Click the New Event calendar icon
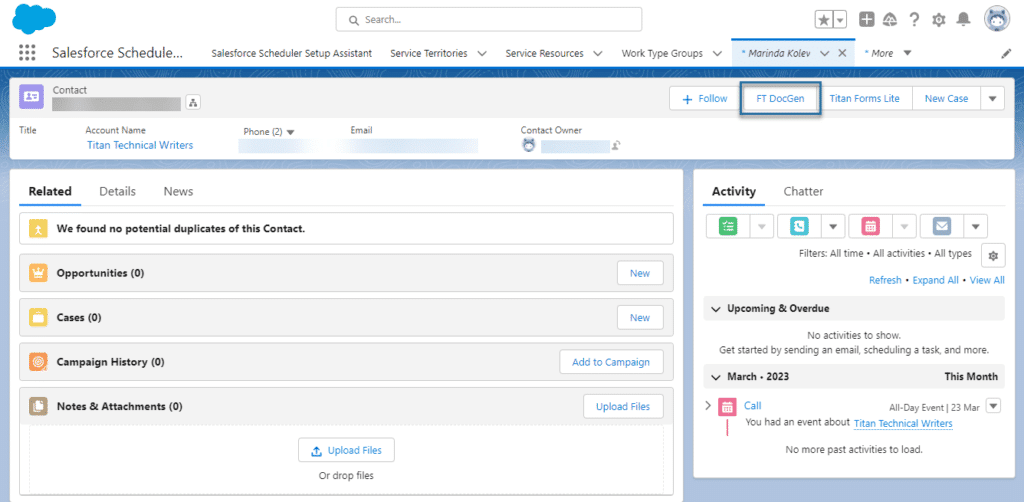1024x502 pixels. 870,226
